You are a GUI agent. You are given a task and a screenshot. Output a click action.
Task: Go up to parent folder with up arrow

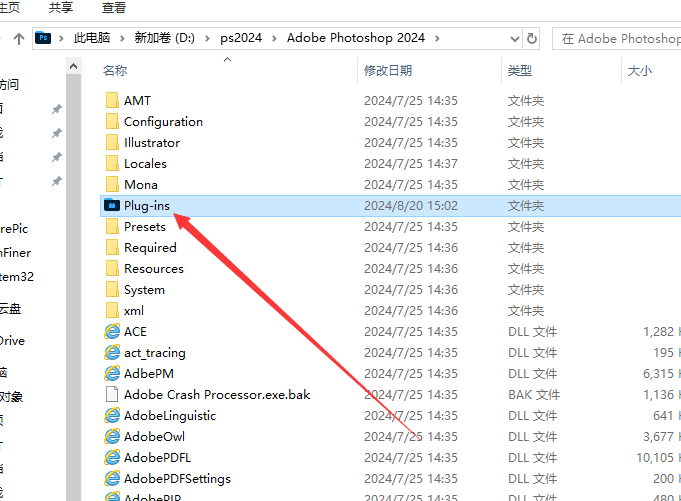(18, 38)
